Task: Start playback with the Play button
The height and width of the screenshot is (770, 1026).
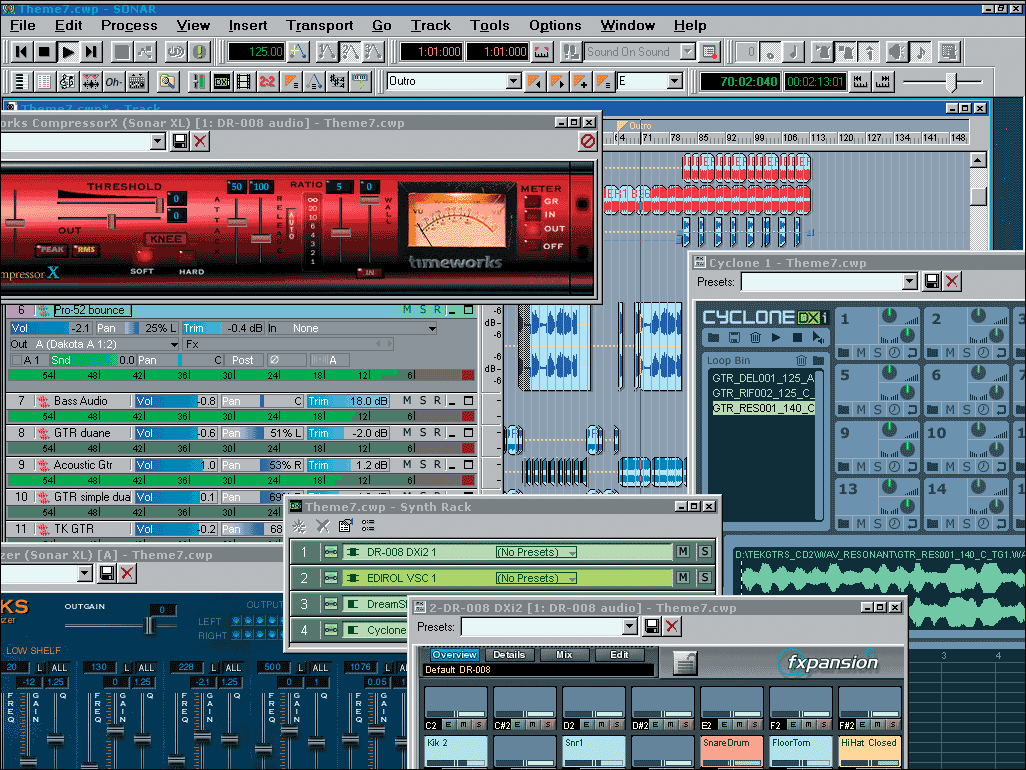Action: tap(68, 52)
